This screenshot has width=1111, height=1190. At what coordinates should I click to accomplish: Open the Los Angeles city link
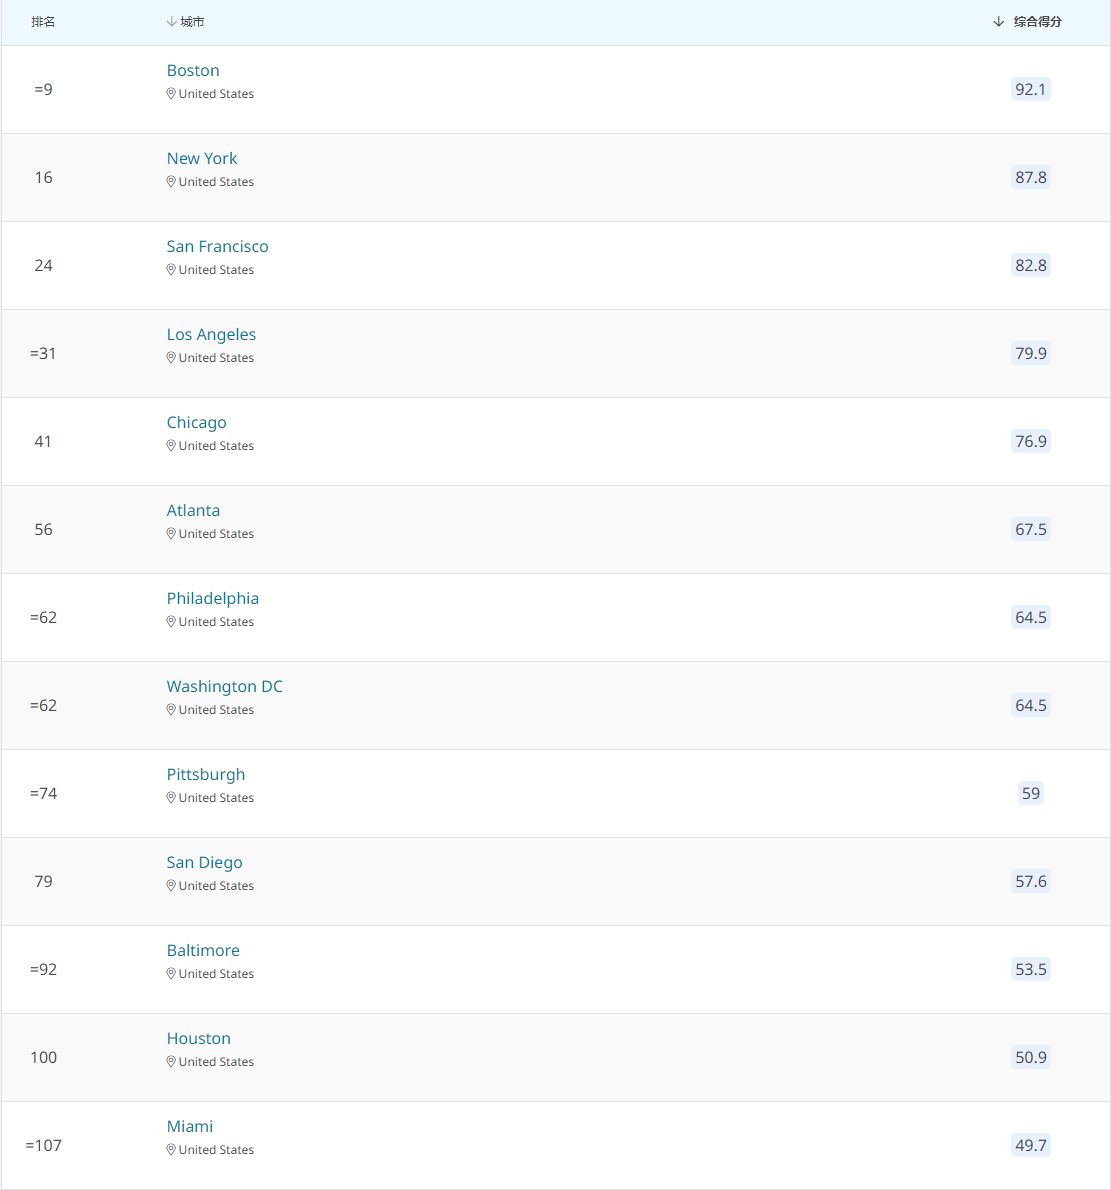[211, 335]
